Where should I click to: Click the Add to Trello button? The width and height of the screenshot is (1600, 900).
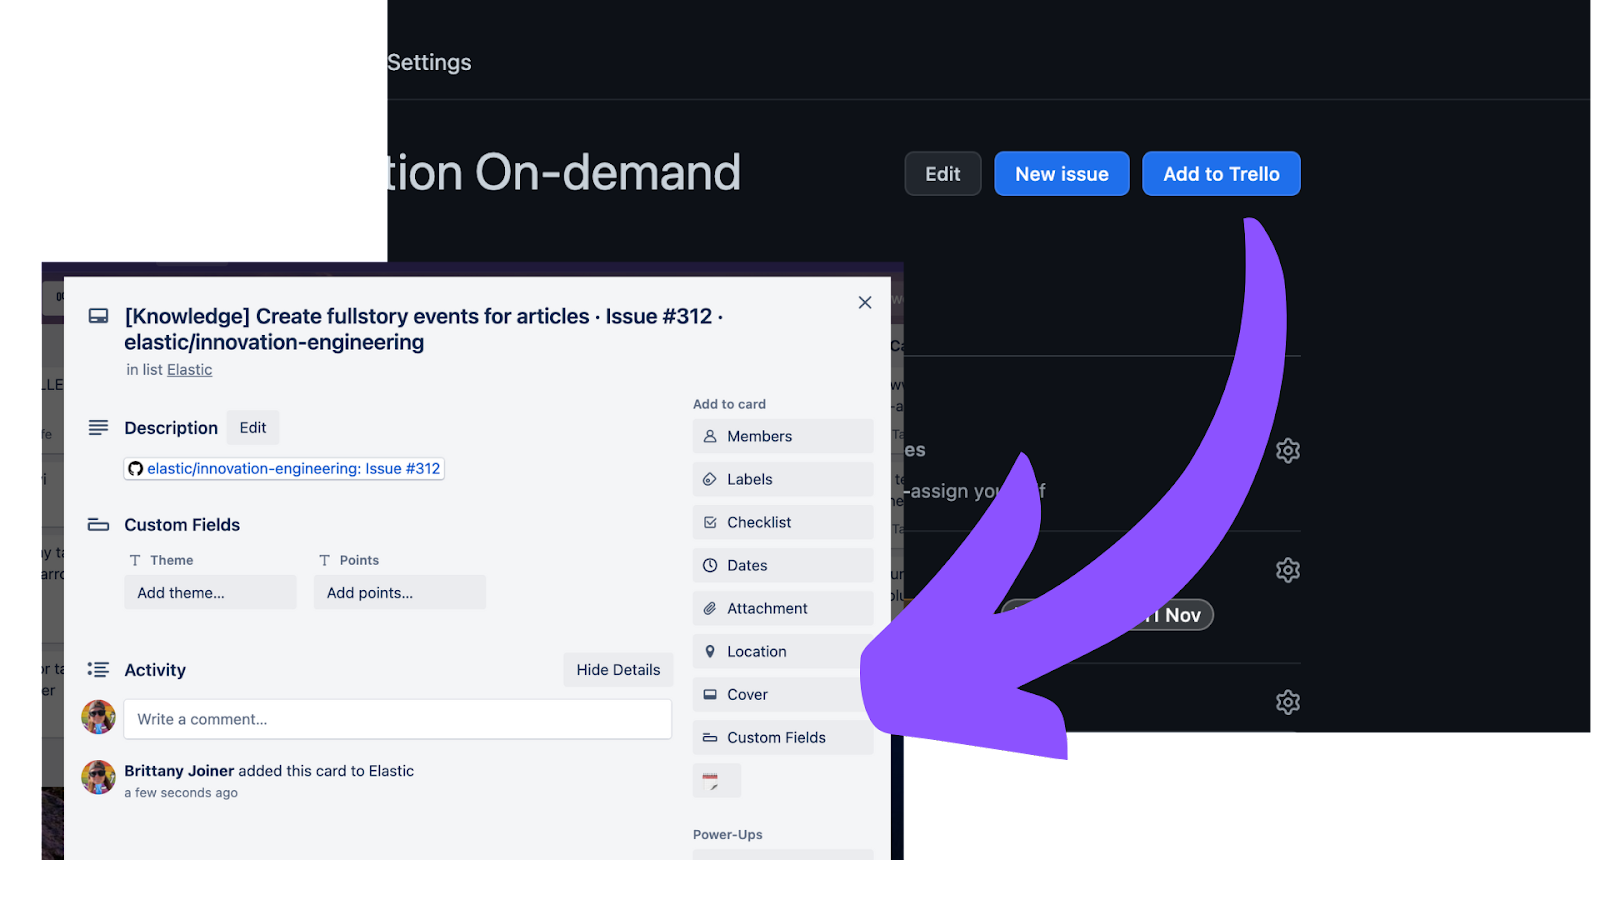click(x=1221, y=174)
